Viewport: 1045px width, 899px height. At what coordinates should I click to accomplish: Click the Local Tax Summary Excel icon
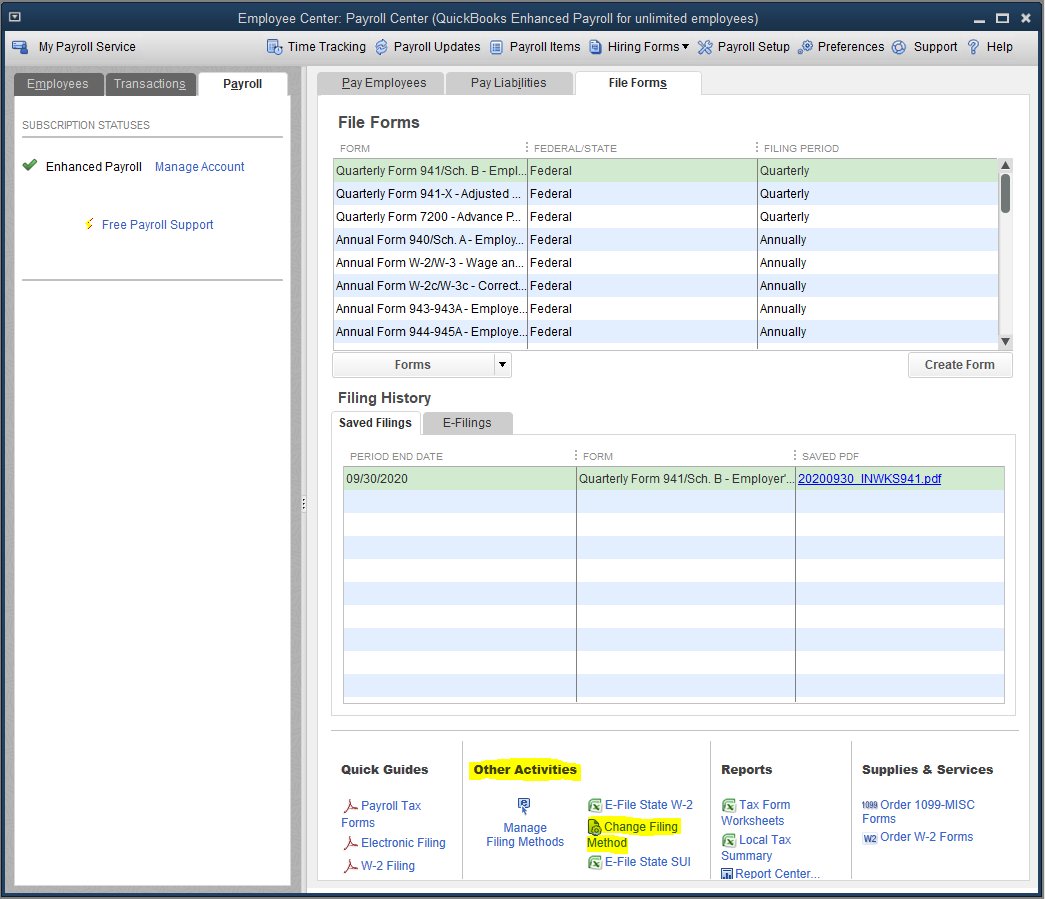click(x=729, y=840)
